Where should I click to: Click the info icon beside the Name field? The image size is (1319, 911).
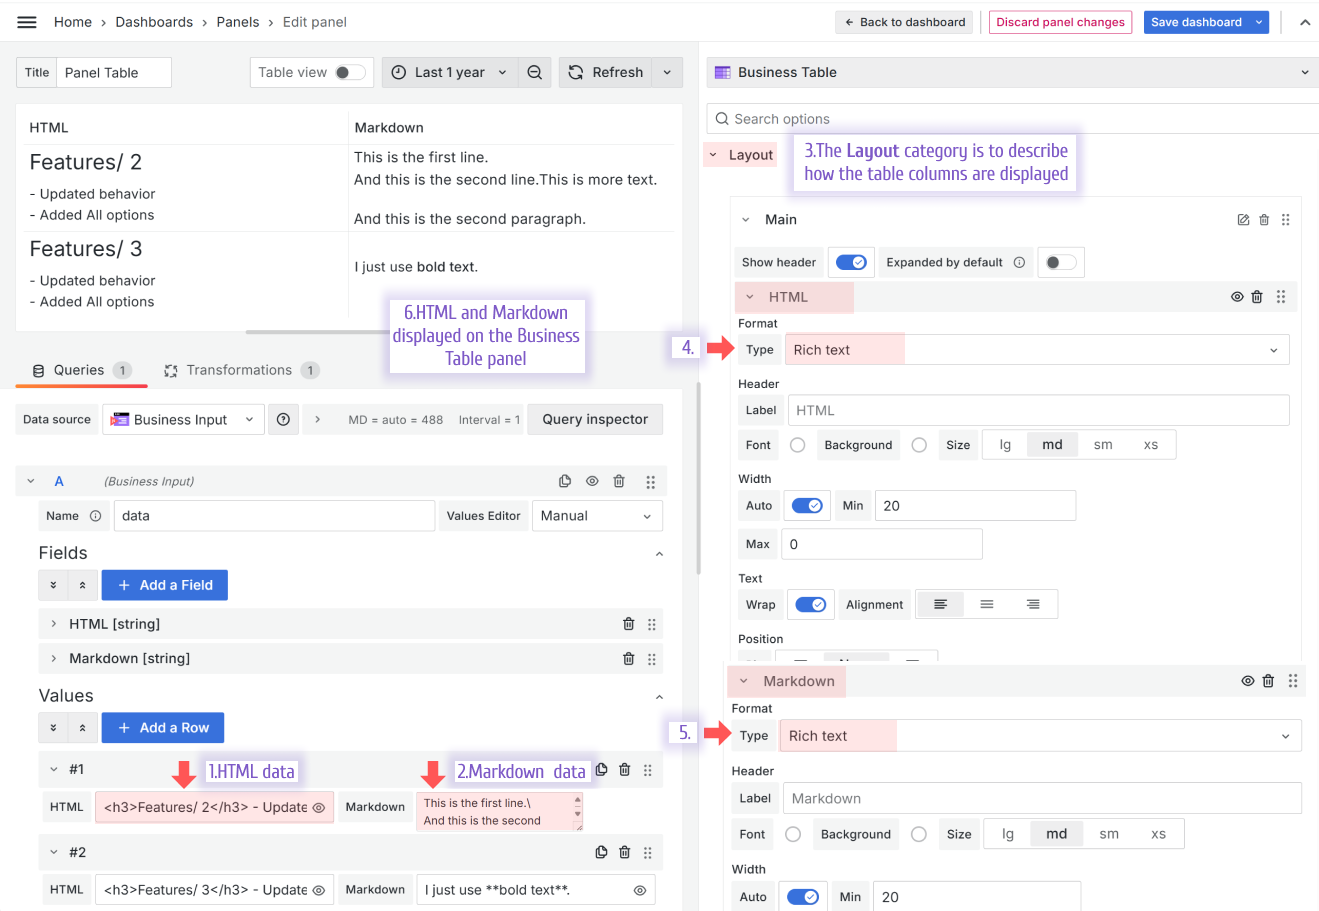click(x=96, y=516)
